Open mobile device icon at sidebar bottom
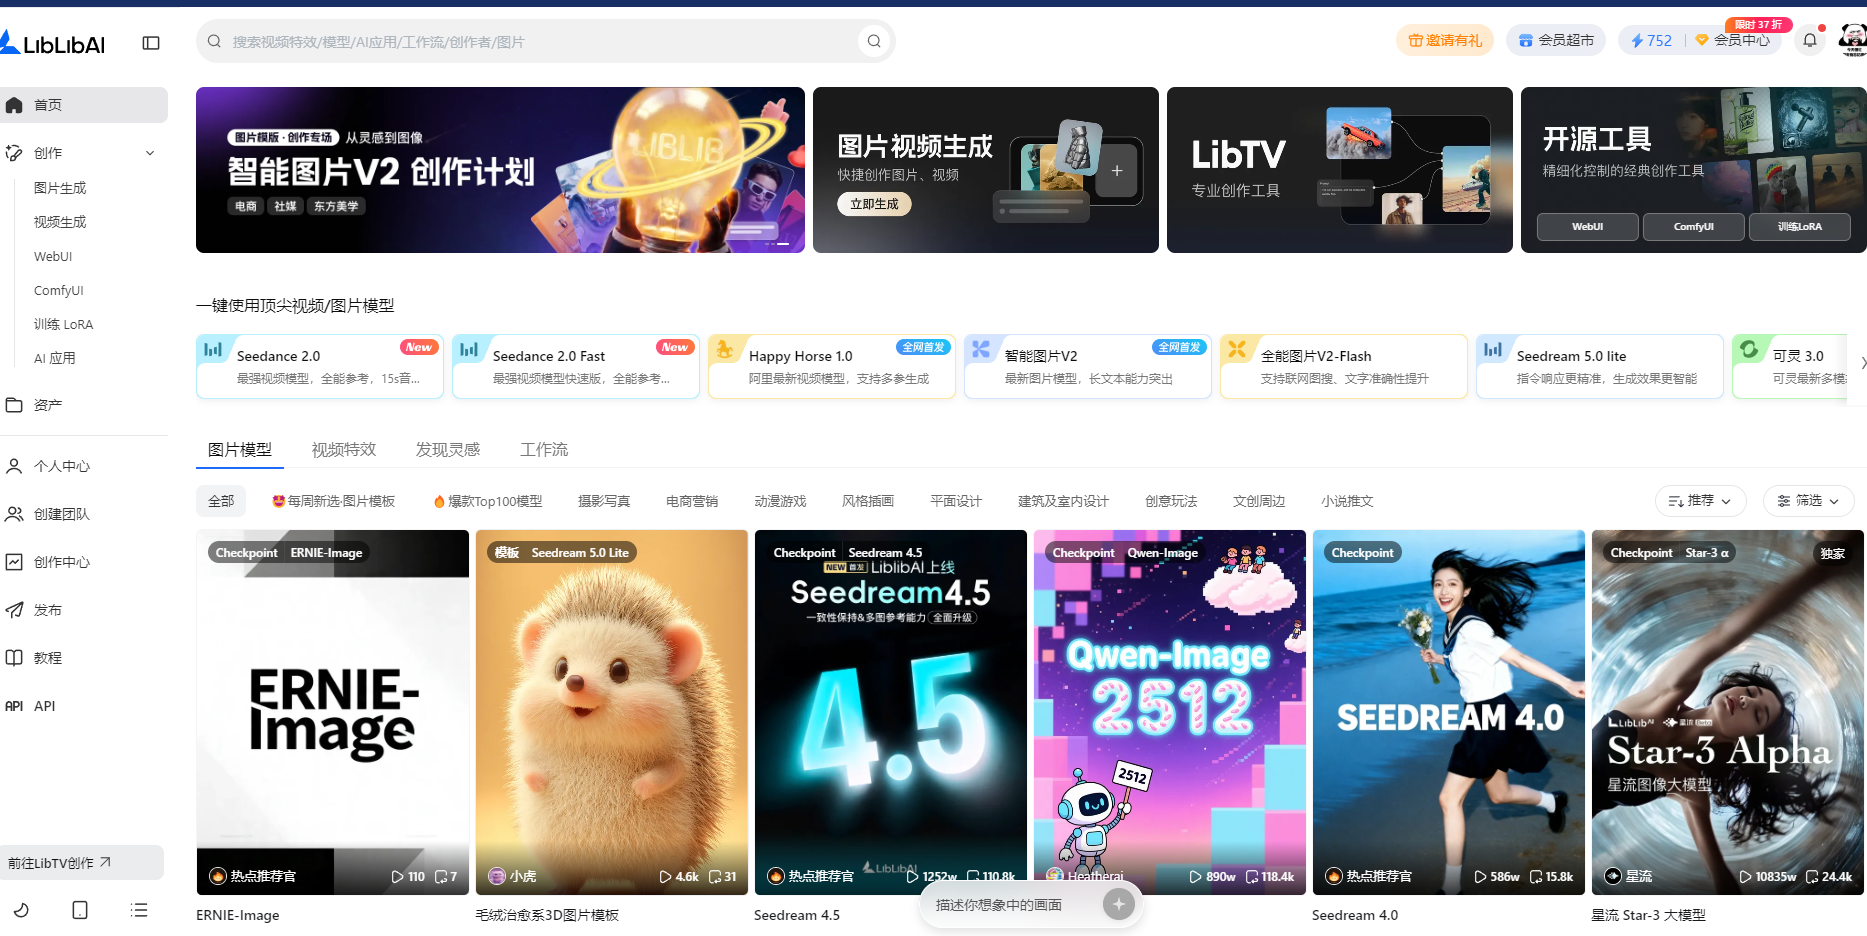 click(80, 910)
